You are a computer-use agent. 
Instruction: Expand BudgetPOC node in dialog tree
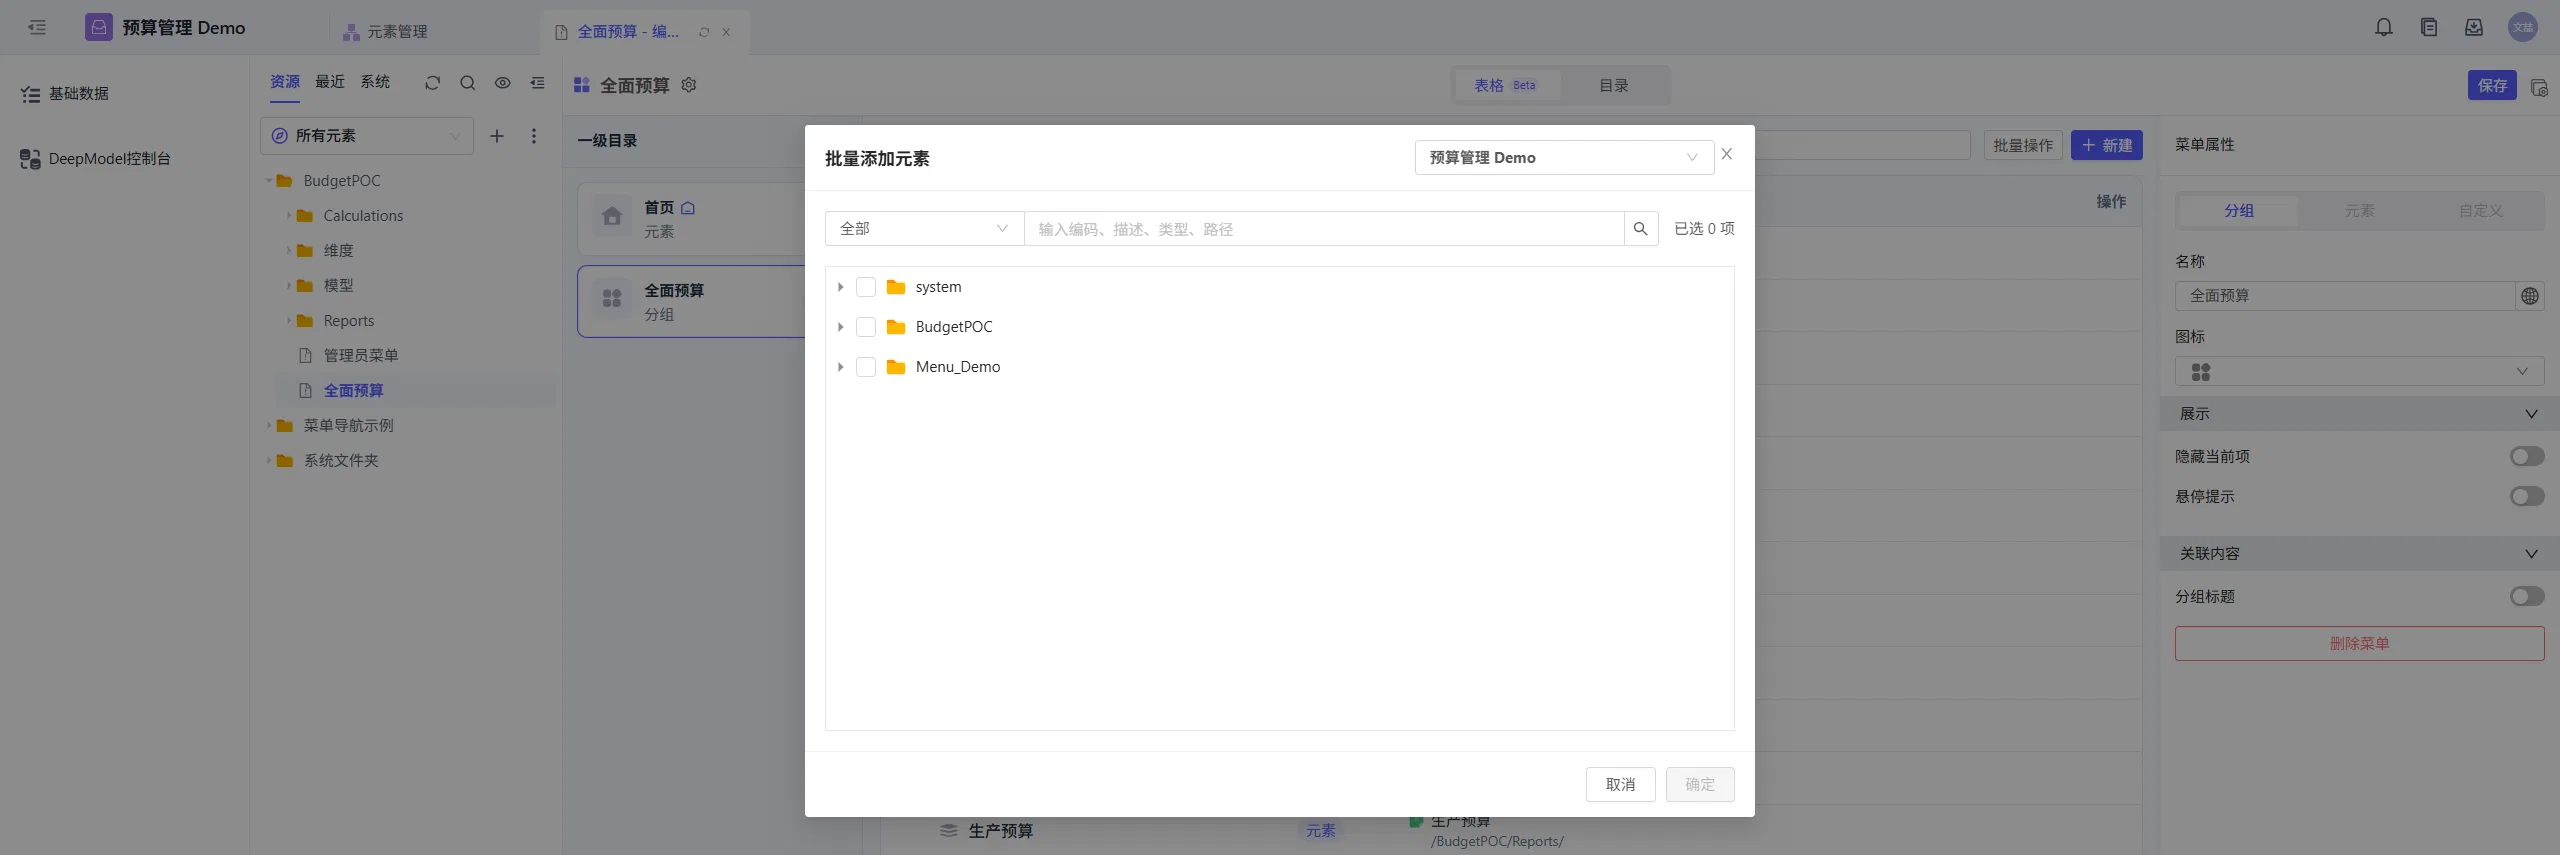840,327
